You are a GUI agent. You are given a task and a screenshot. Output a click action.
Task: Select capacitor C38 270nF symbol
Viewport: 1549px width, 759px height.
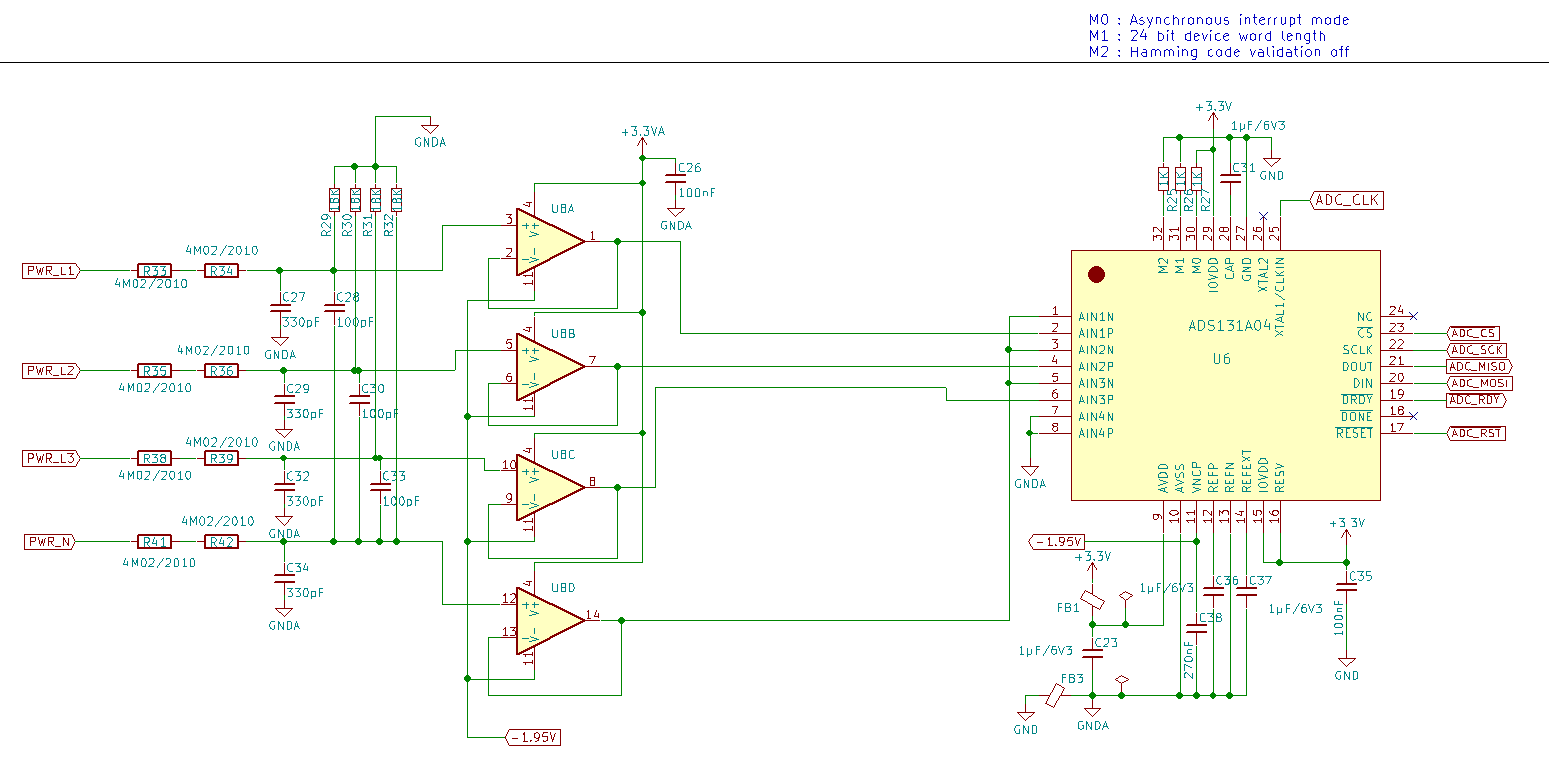tap(1195, 629)
